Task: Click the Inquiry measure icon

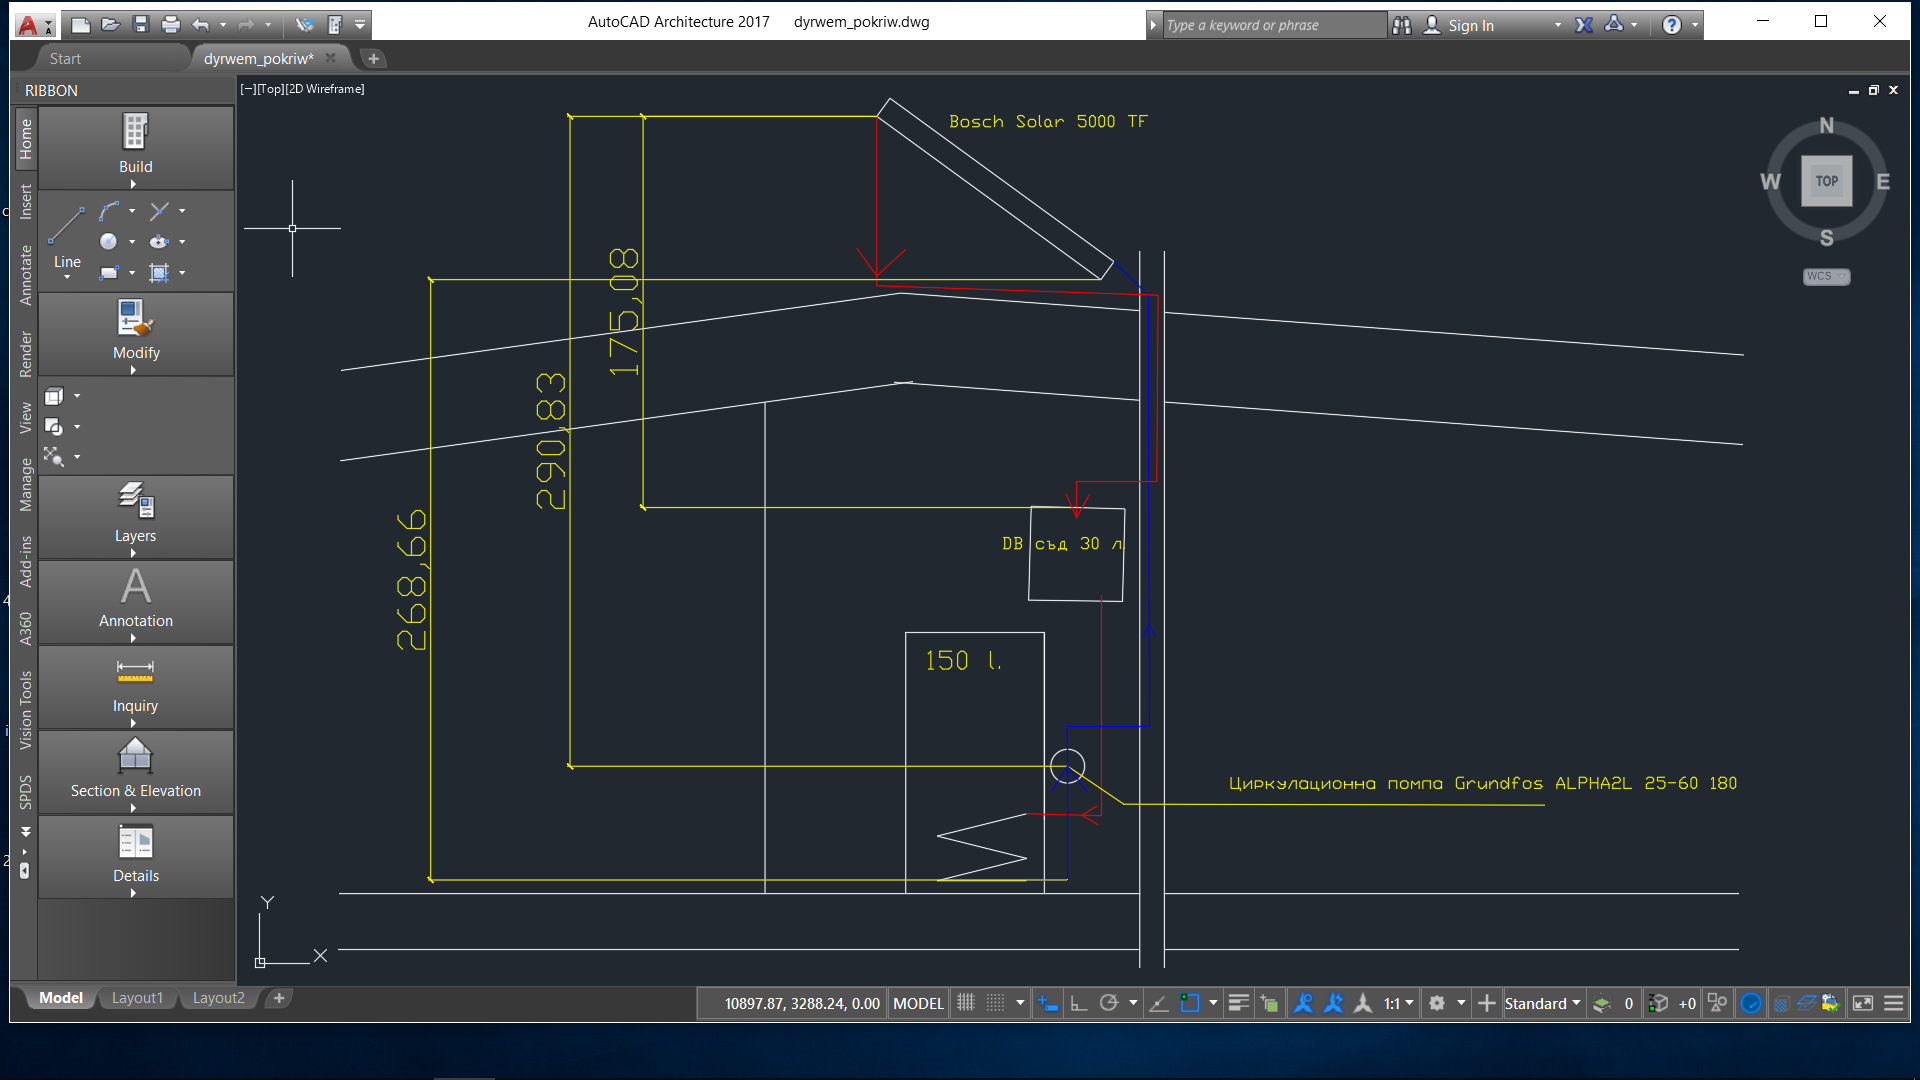Action: point(135,671)
